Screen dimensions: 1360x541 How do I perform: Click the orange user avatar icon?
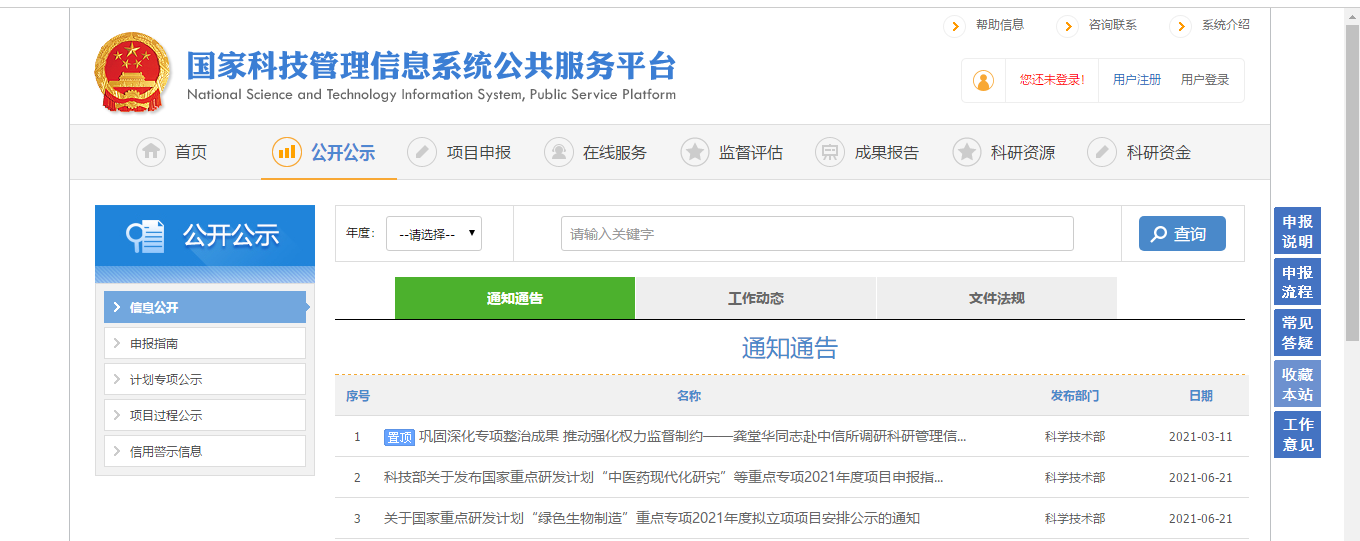(x=984, y=80)
